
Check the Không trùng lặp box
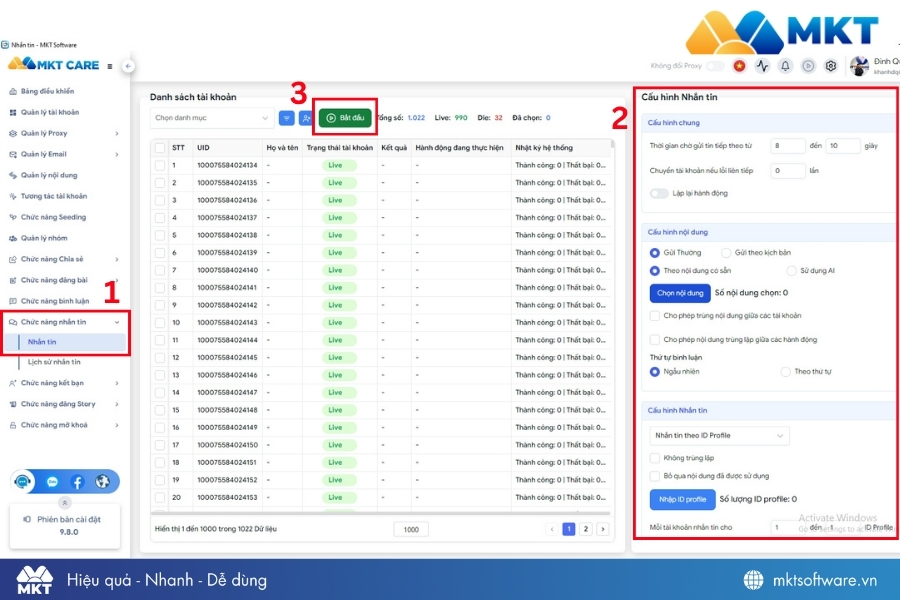coord(654,458)
